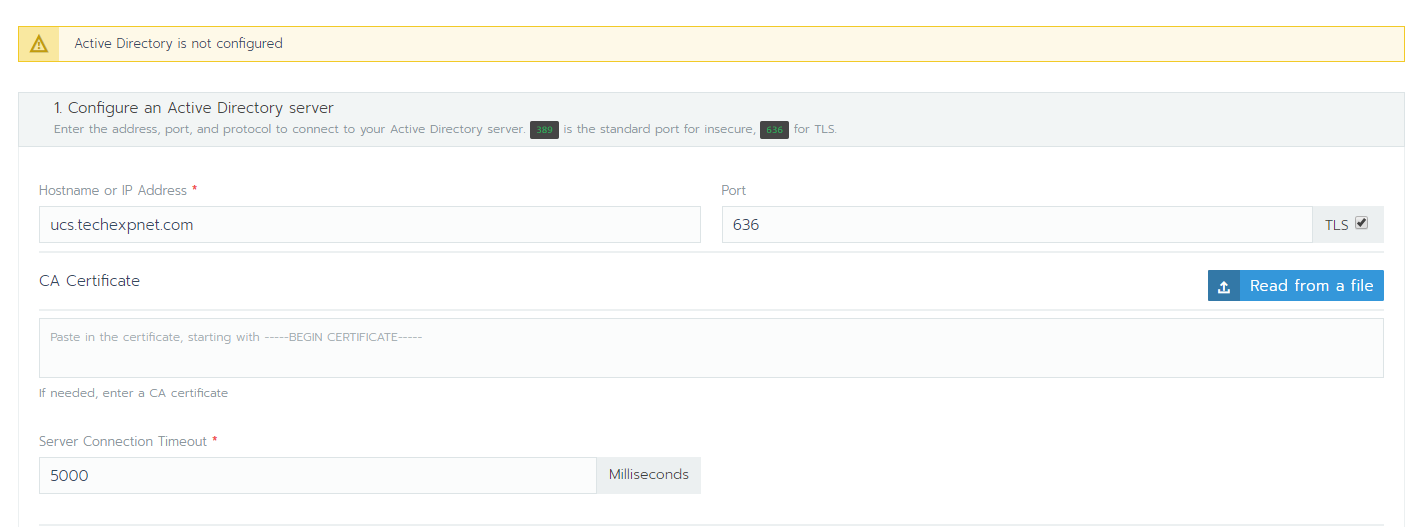Click the Milliseconds unit label

(x=649, y=475)
